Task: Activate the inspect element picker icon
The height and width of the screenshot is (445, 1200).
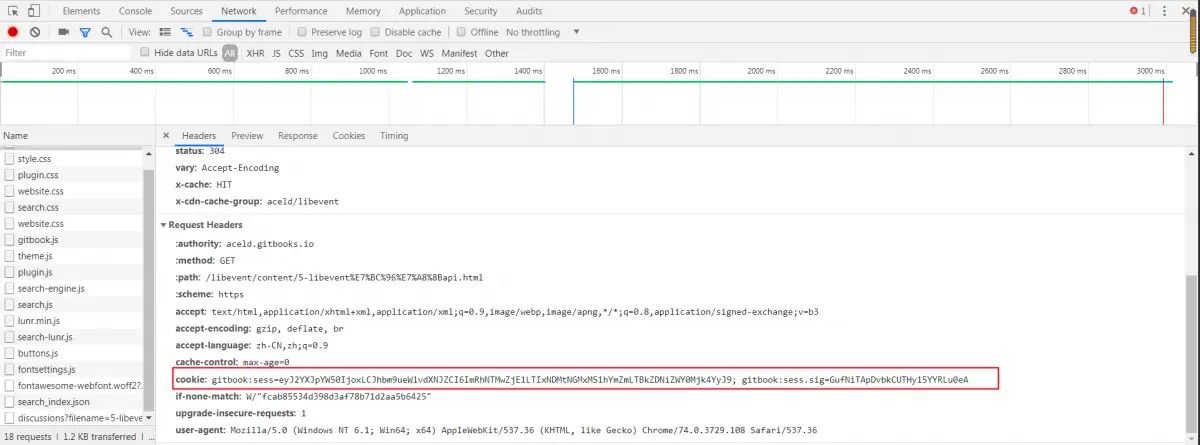Action: [13, 11]
